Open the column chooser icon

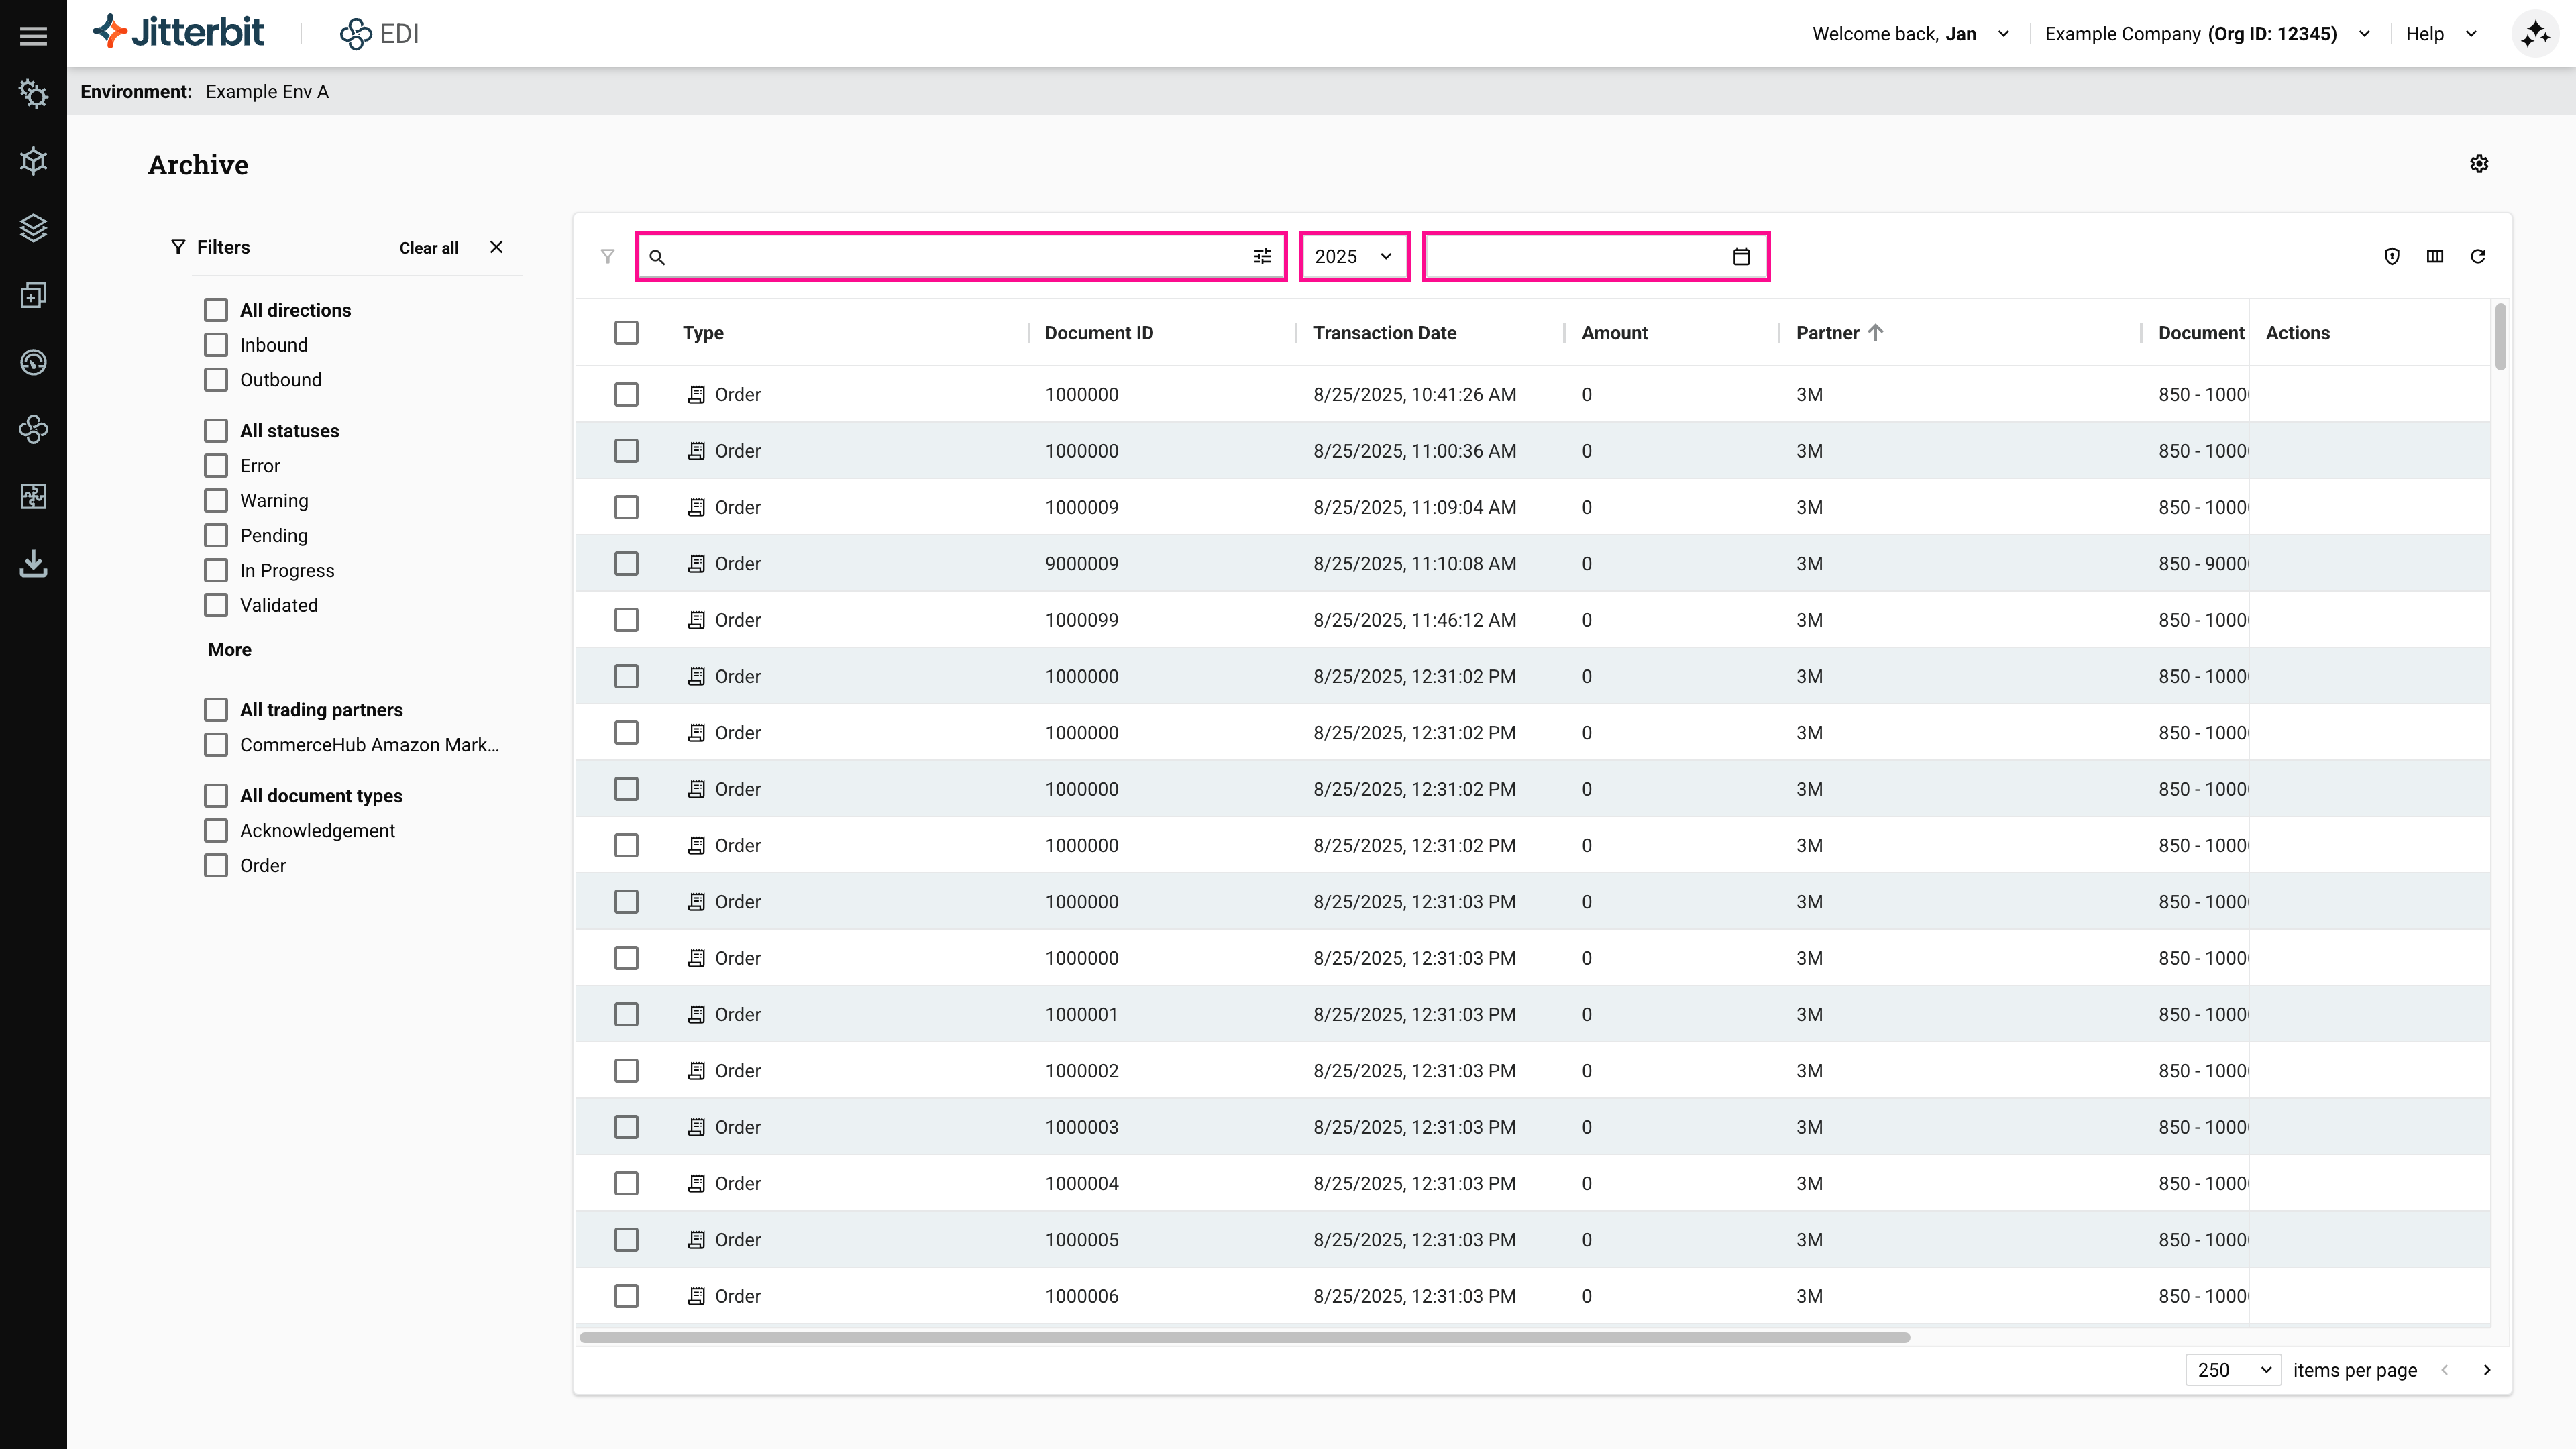2434,256
